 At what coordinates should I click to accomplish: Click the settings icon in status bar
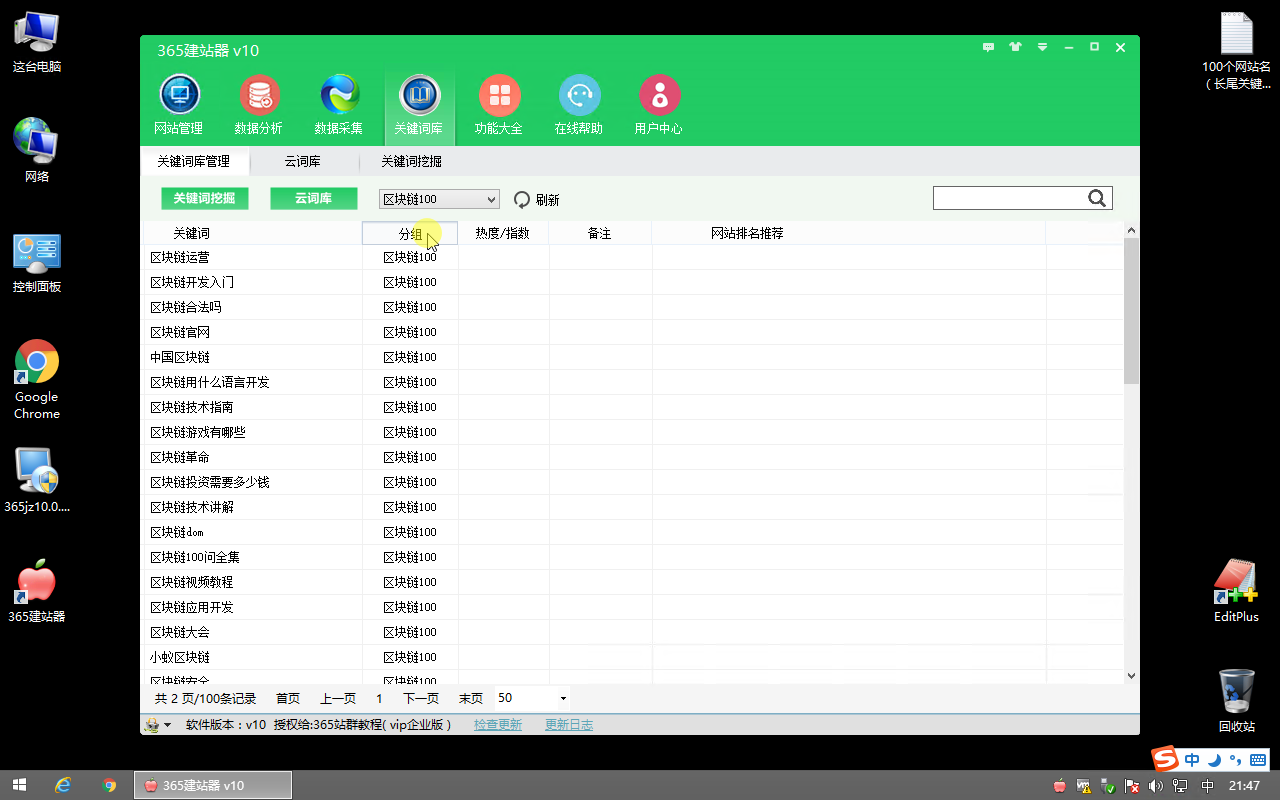pyautogui.click(x=152, y=725)
